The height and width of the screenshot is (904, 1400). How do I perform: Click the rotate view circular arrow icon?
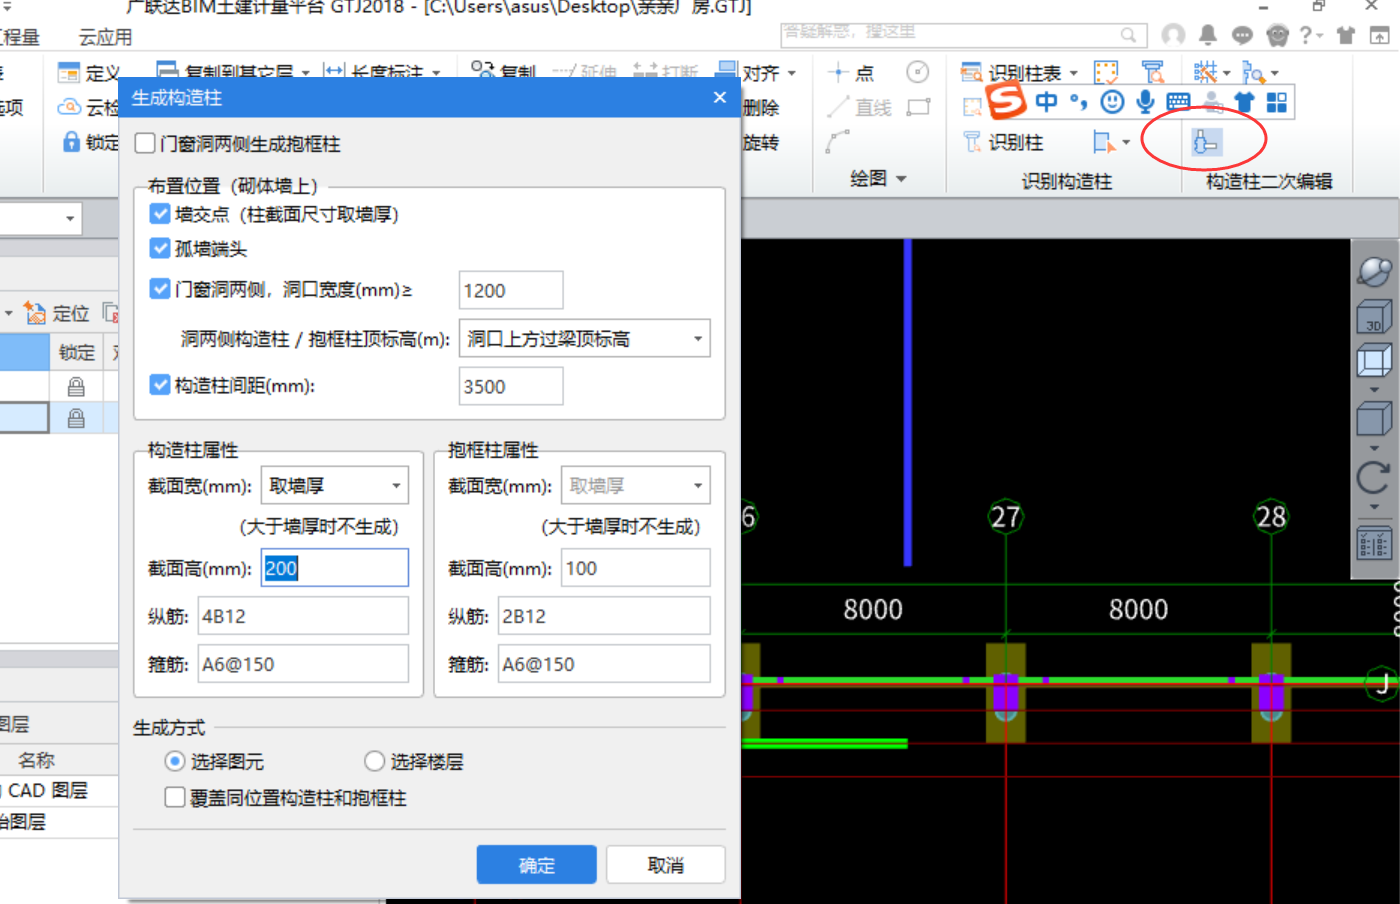click(1374, 478)
